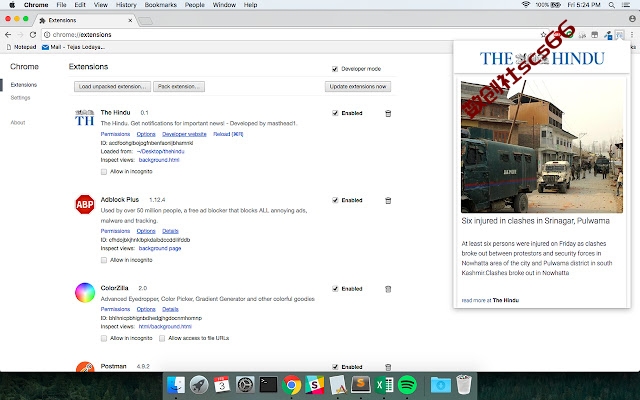This screenshot has height=400, width=640.
Task: Click Load unpacked extension button
Action: click(x=112, y=87)
